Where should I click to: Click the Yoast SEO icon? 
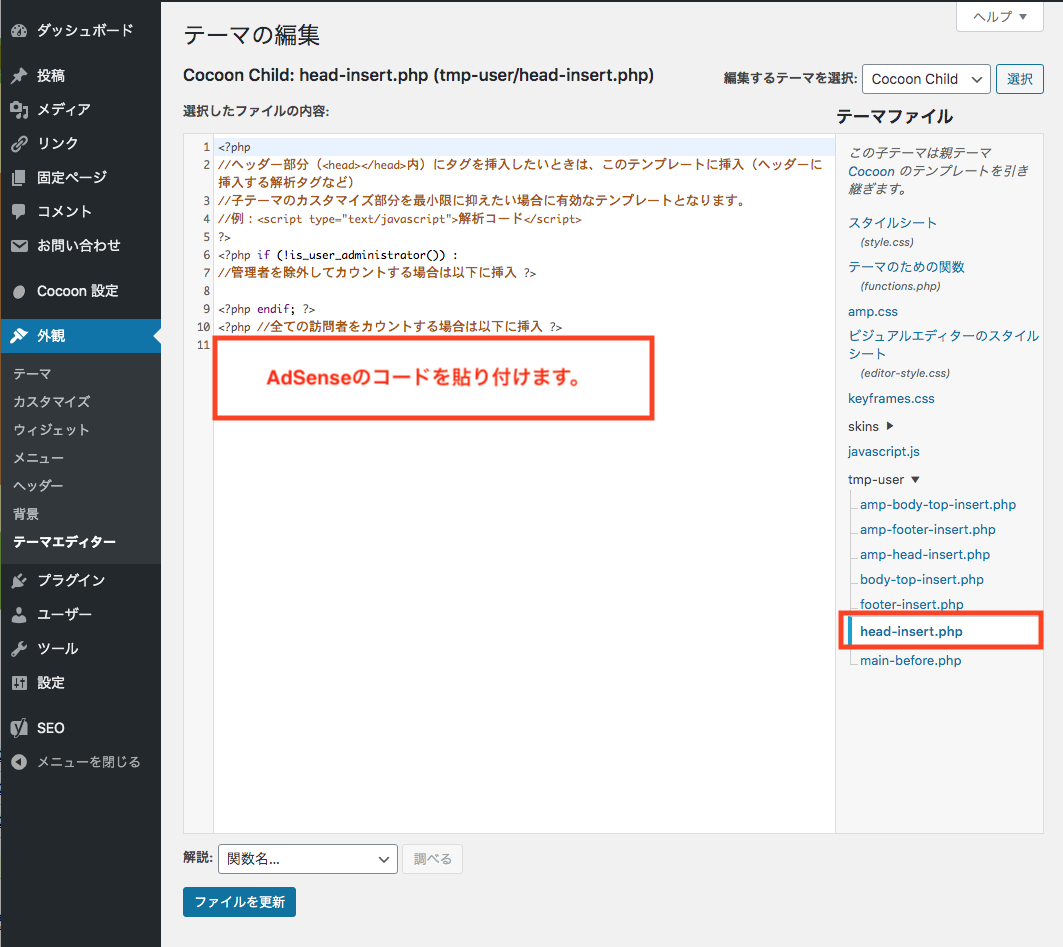point(19,727)
